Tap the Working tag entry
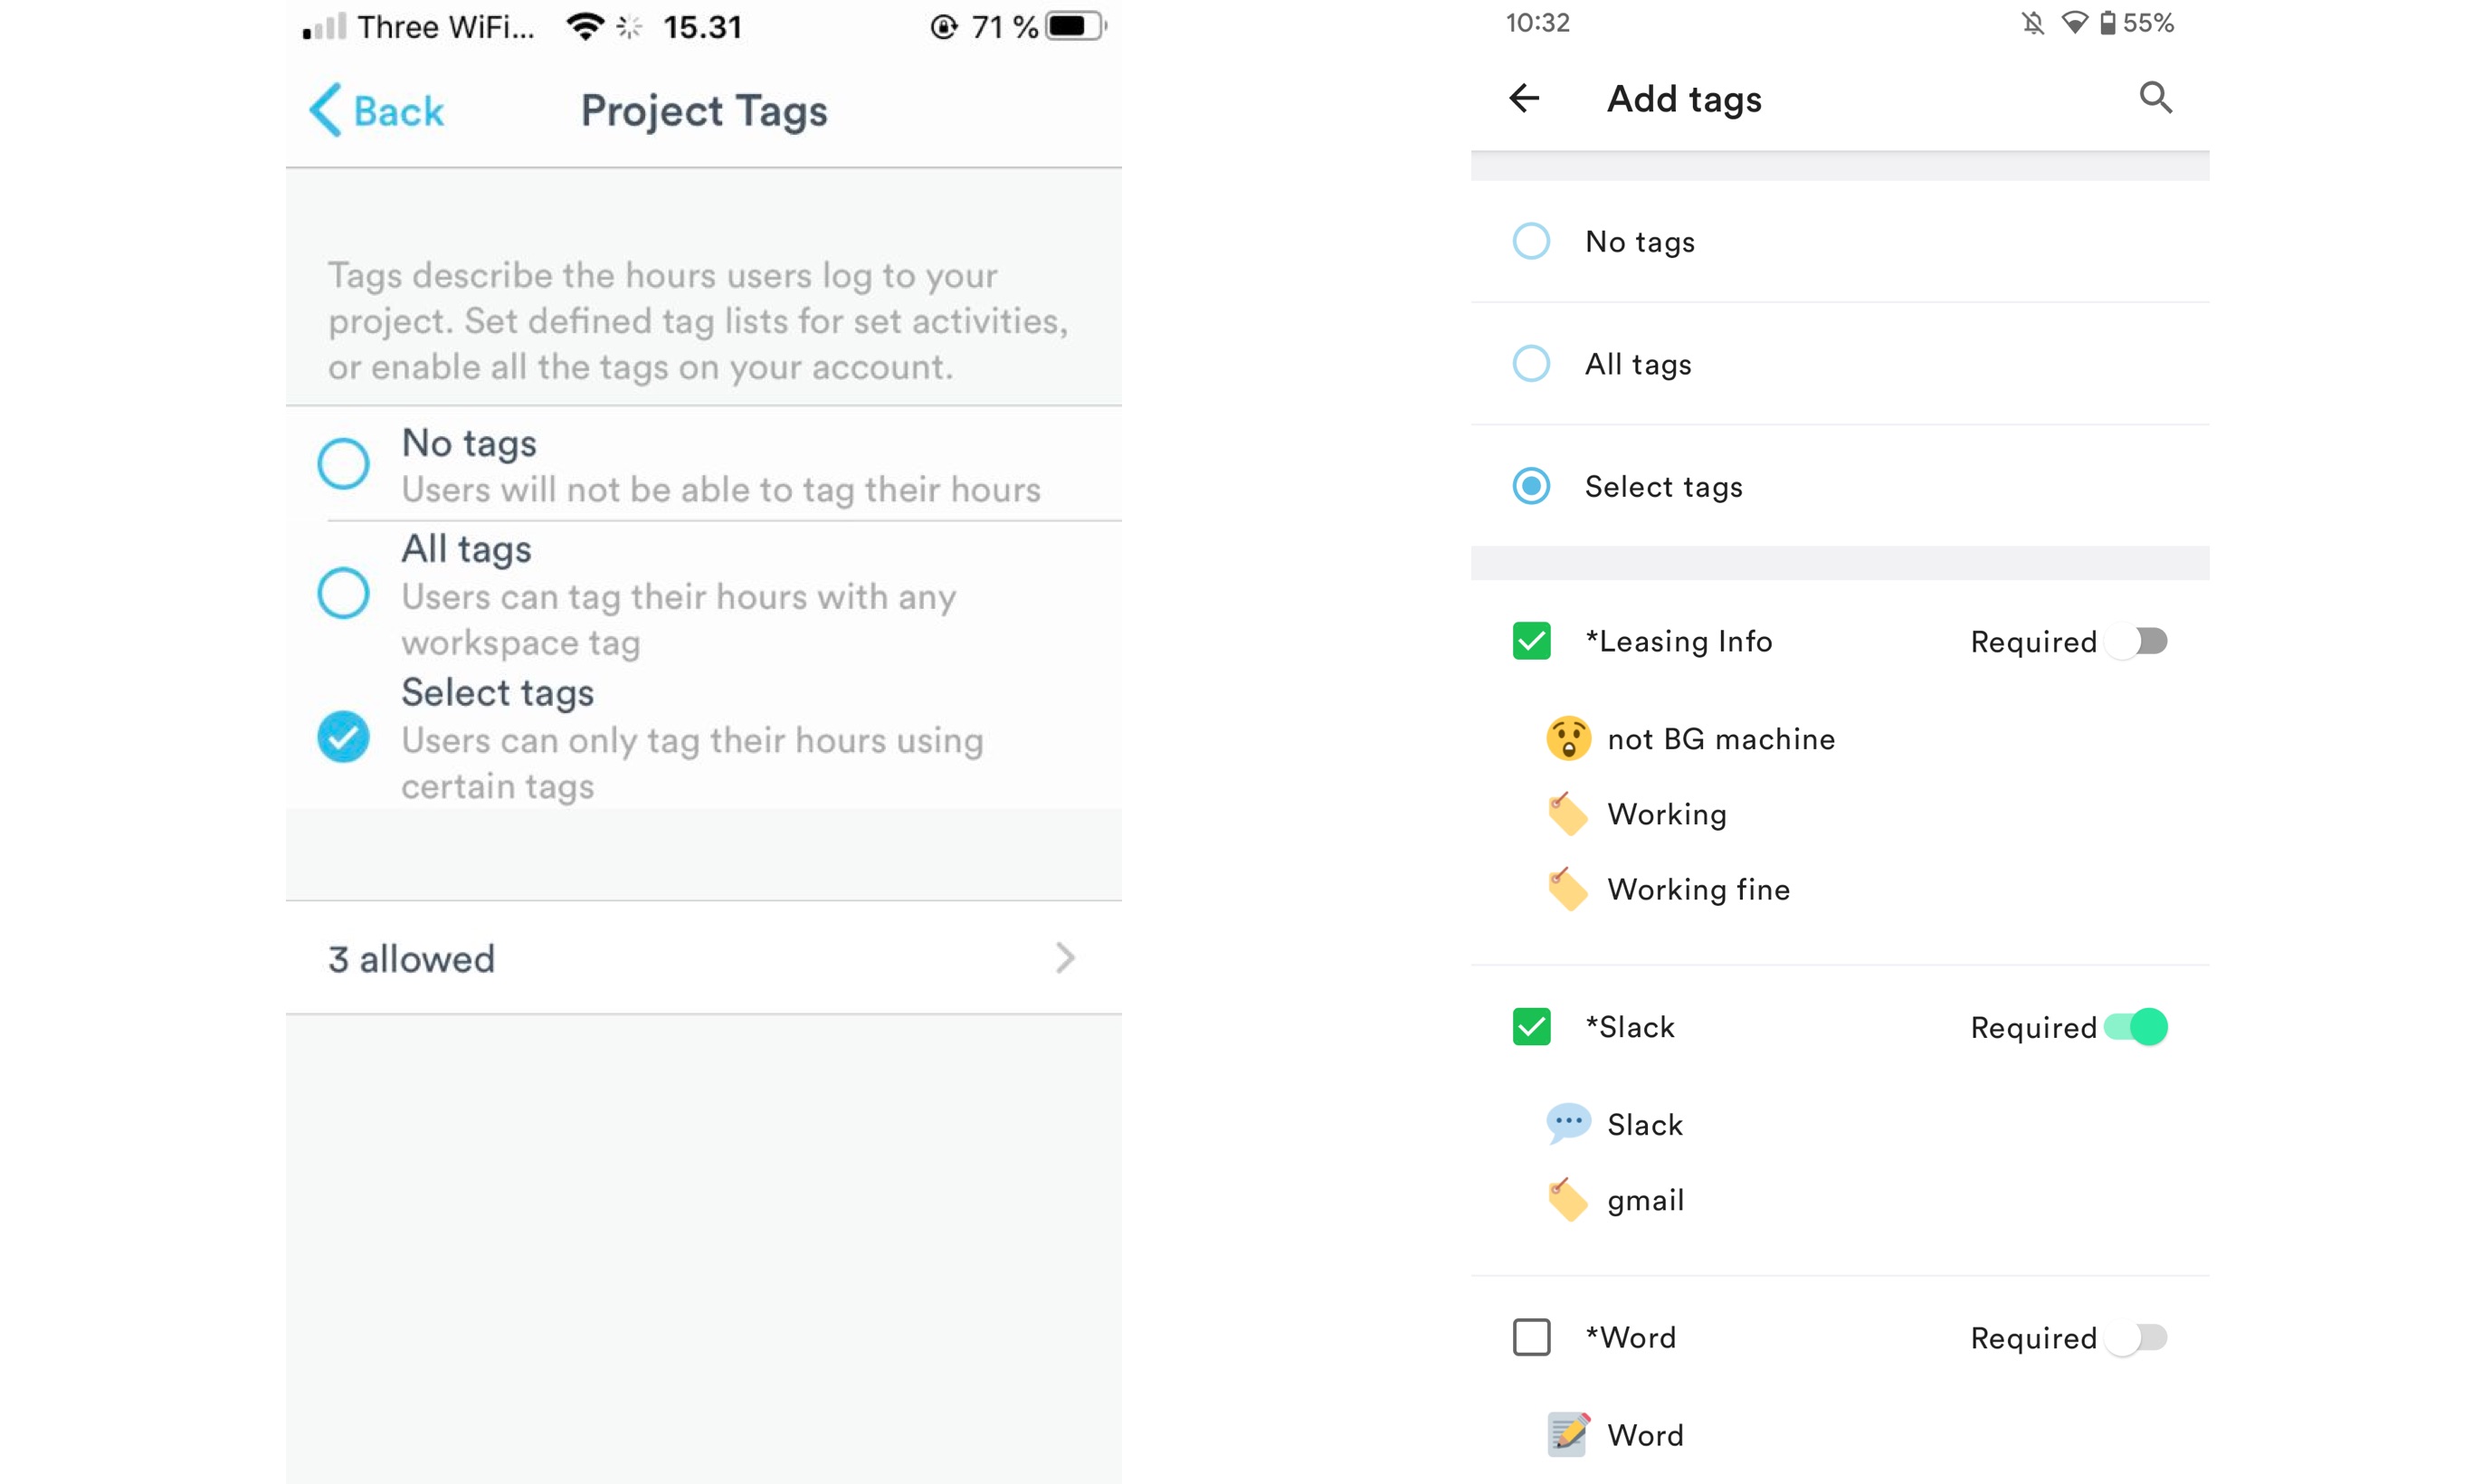Viewport: 2483px width, 1484px height. [x=1666, y=814]
